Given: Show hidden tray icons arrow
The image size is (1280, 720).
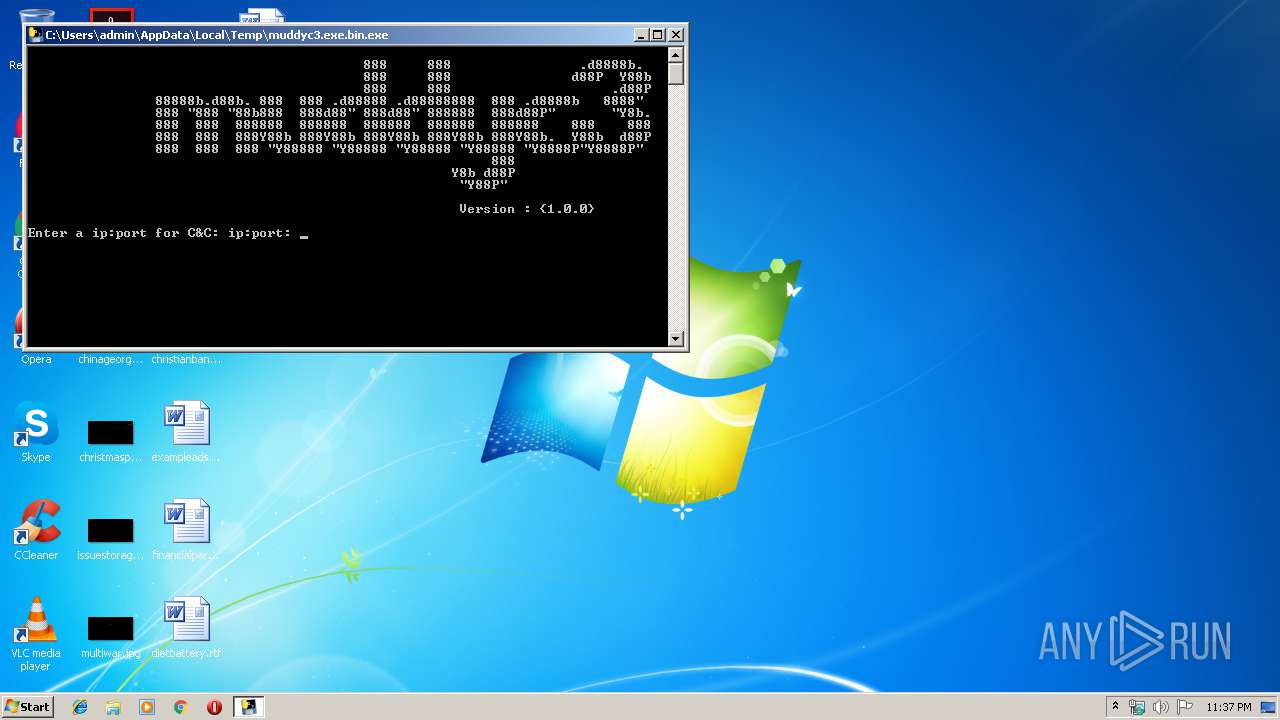Looking at the screenshot, I should (1115, 707).
